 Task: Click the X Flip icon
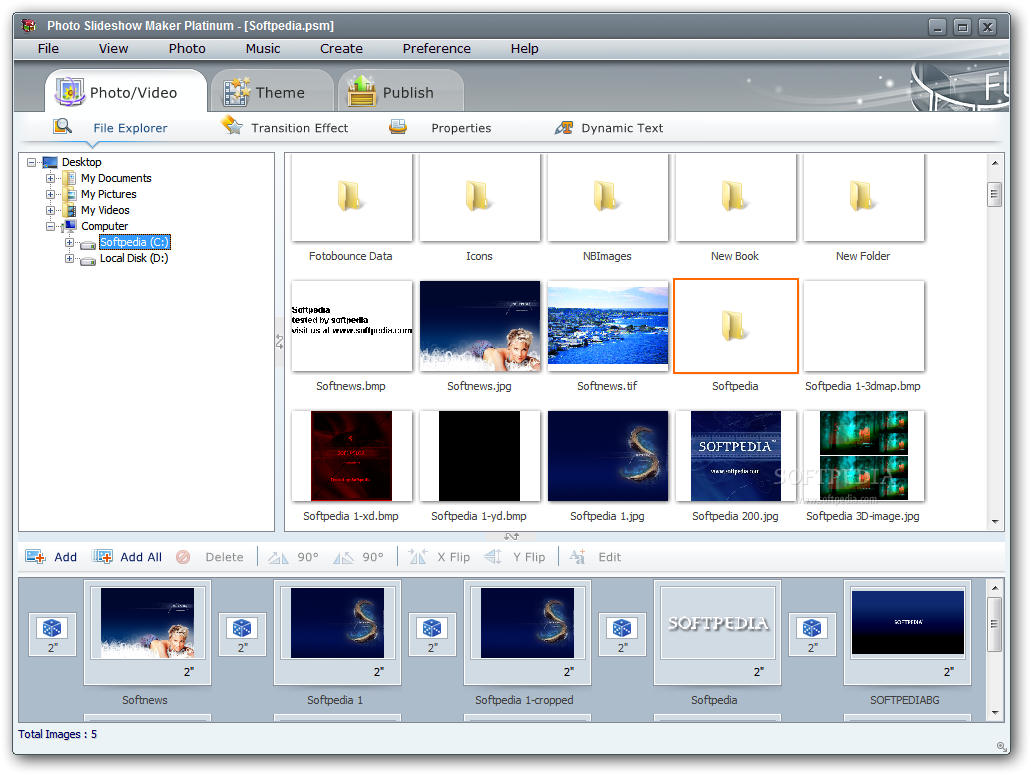pyautogui.click(x=418, y=557)
